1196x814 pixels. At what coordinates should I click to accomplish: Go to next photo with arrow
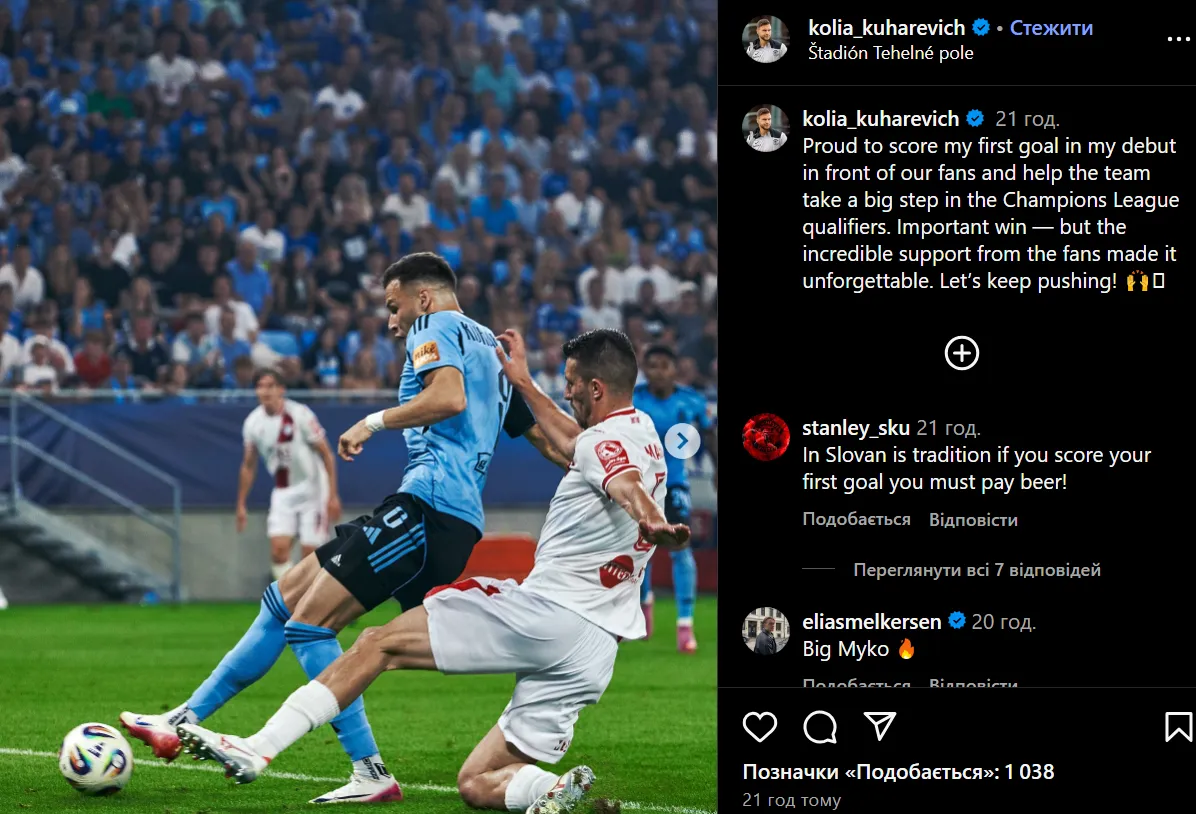(682, 440)
